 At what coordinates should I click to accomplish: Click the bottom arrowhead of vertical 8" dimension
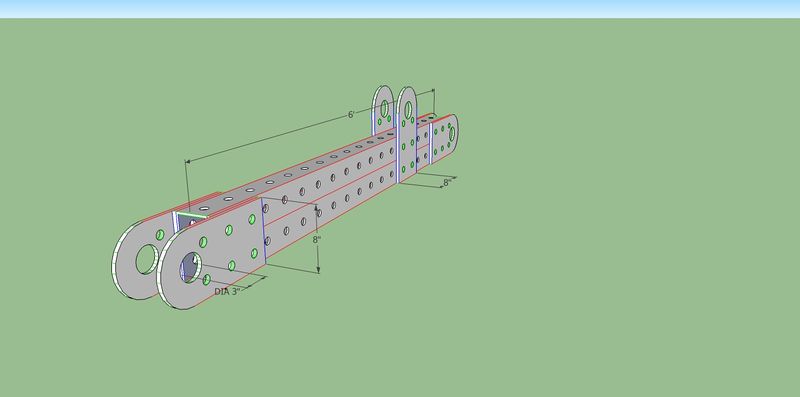pyautogui.click(x=318, y=270)
